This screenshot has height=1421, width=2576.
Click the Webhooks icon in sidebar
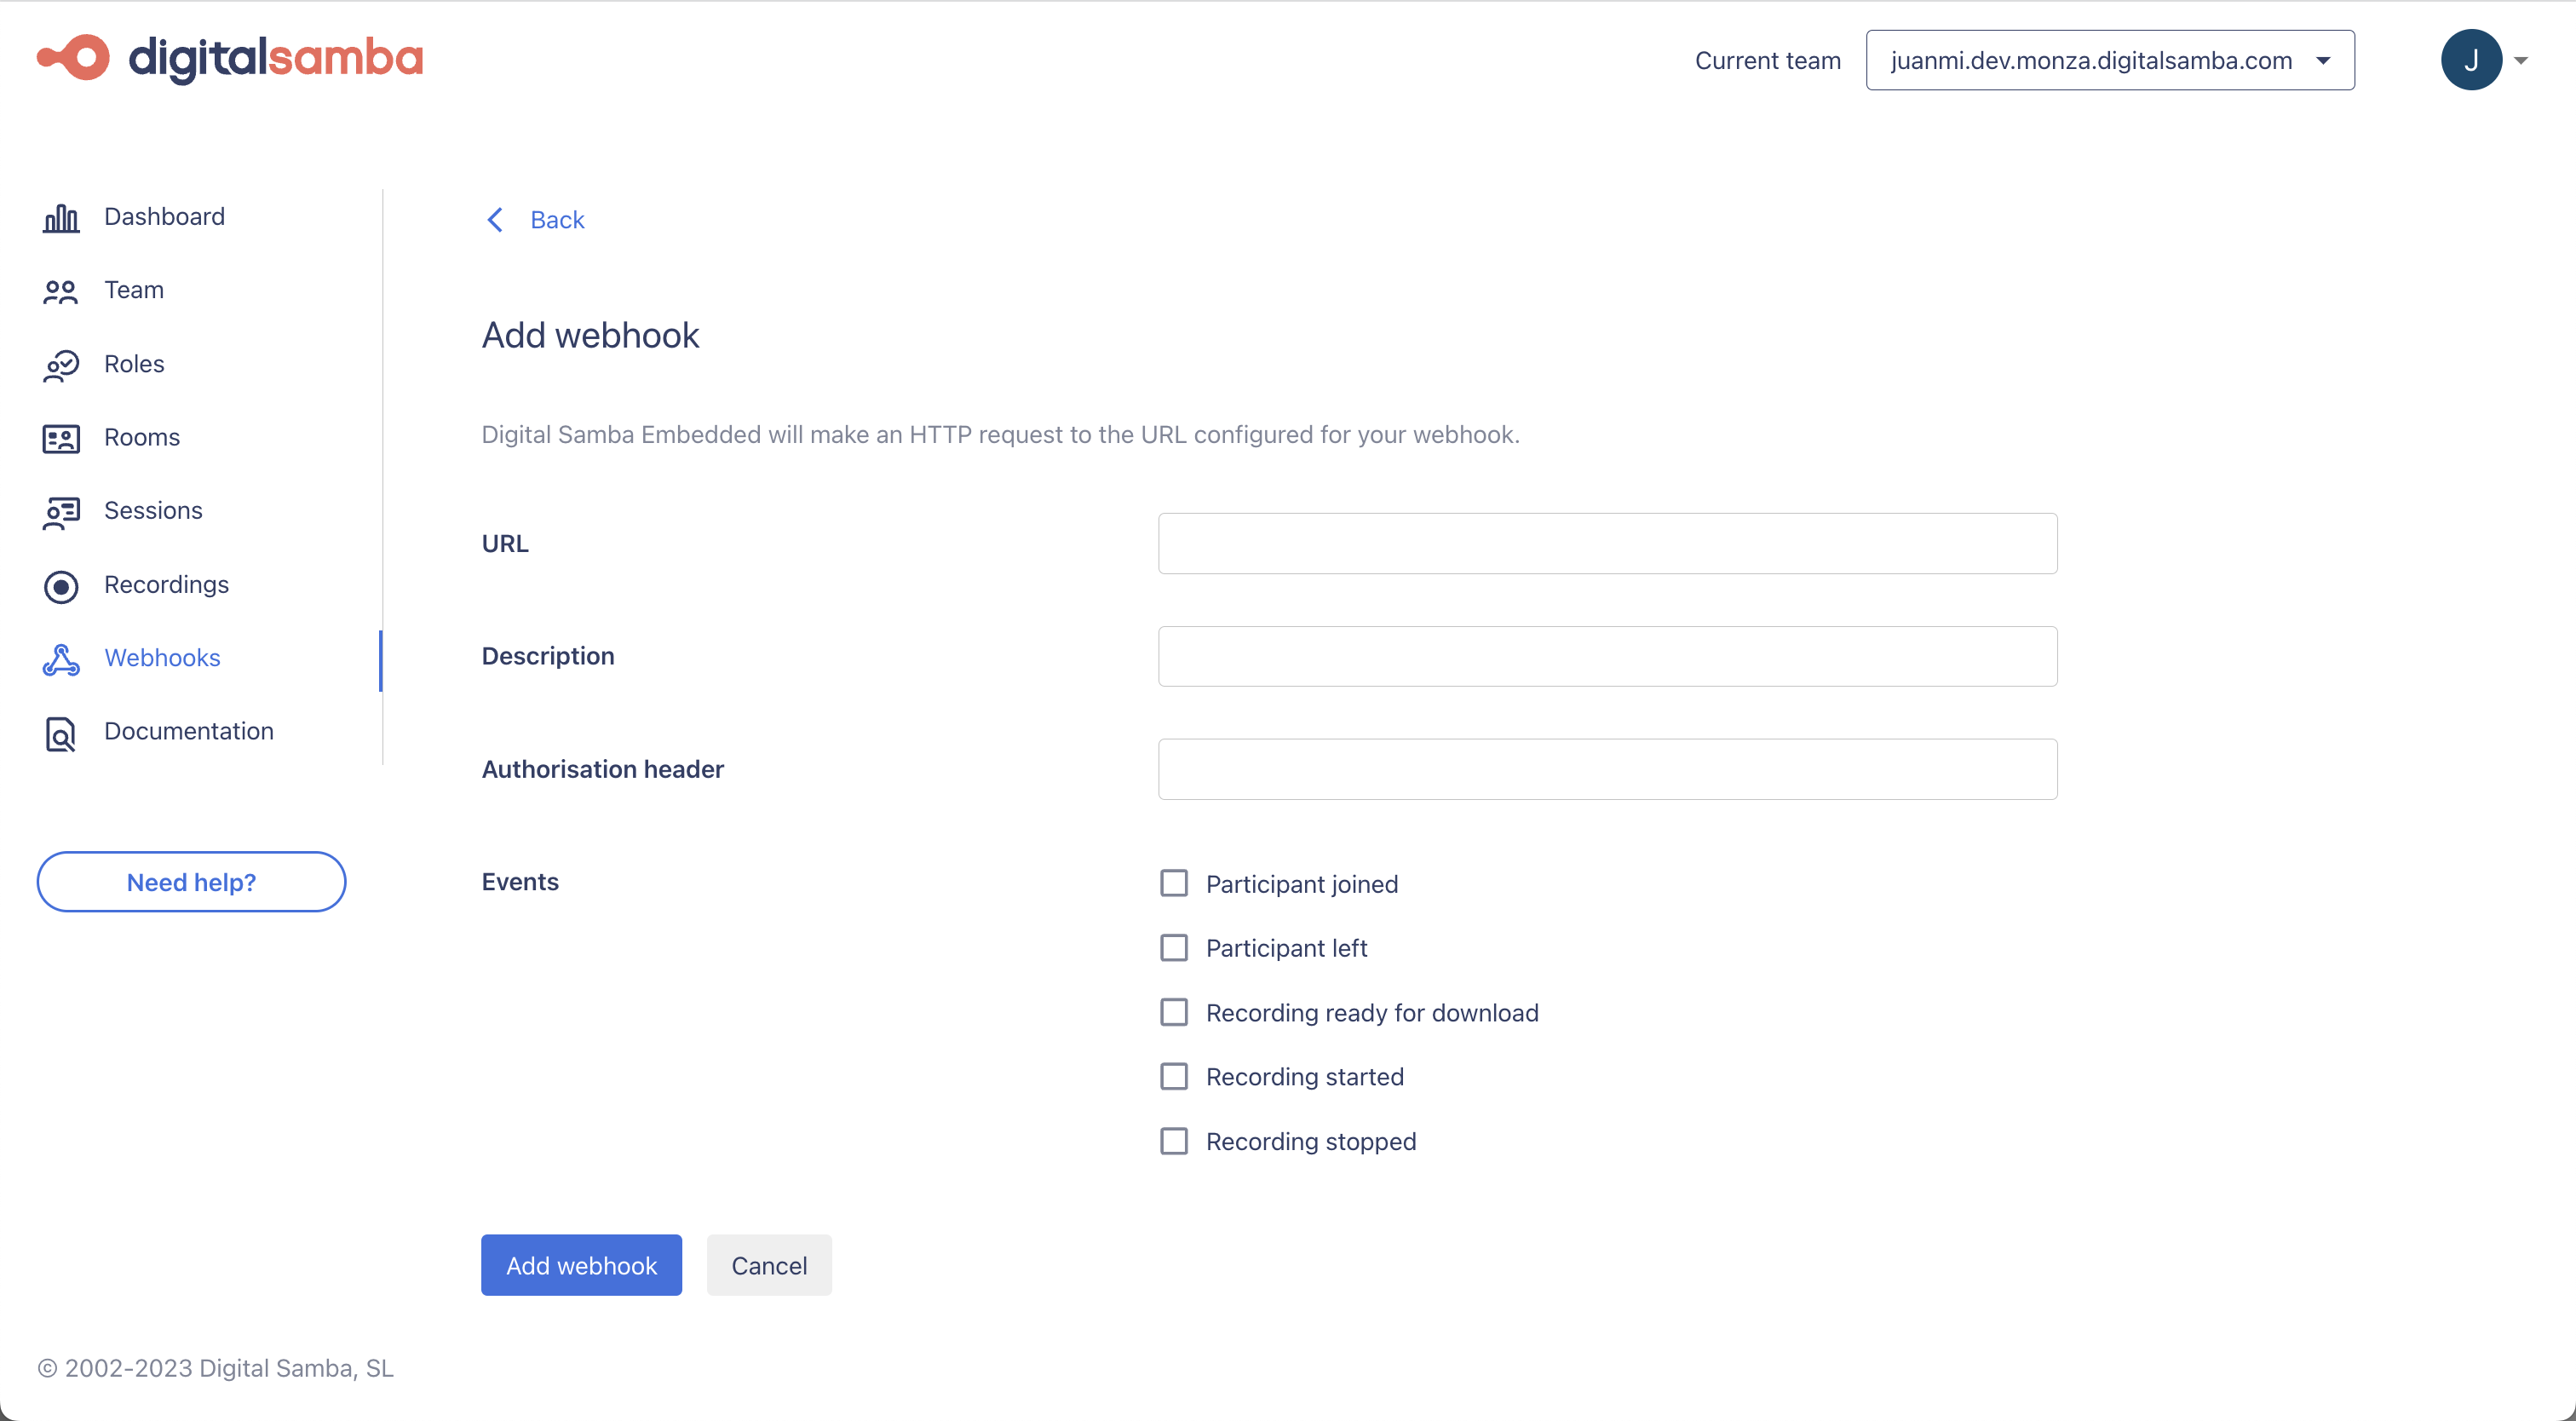click(61, 659)
